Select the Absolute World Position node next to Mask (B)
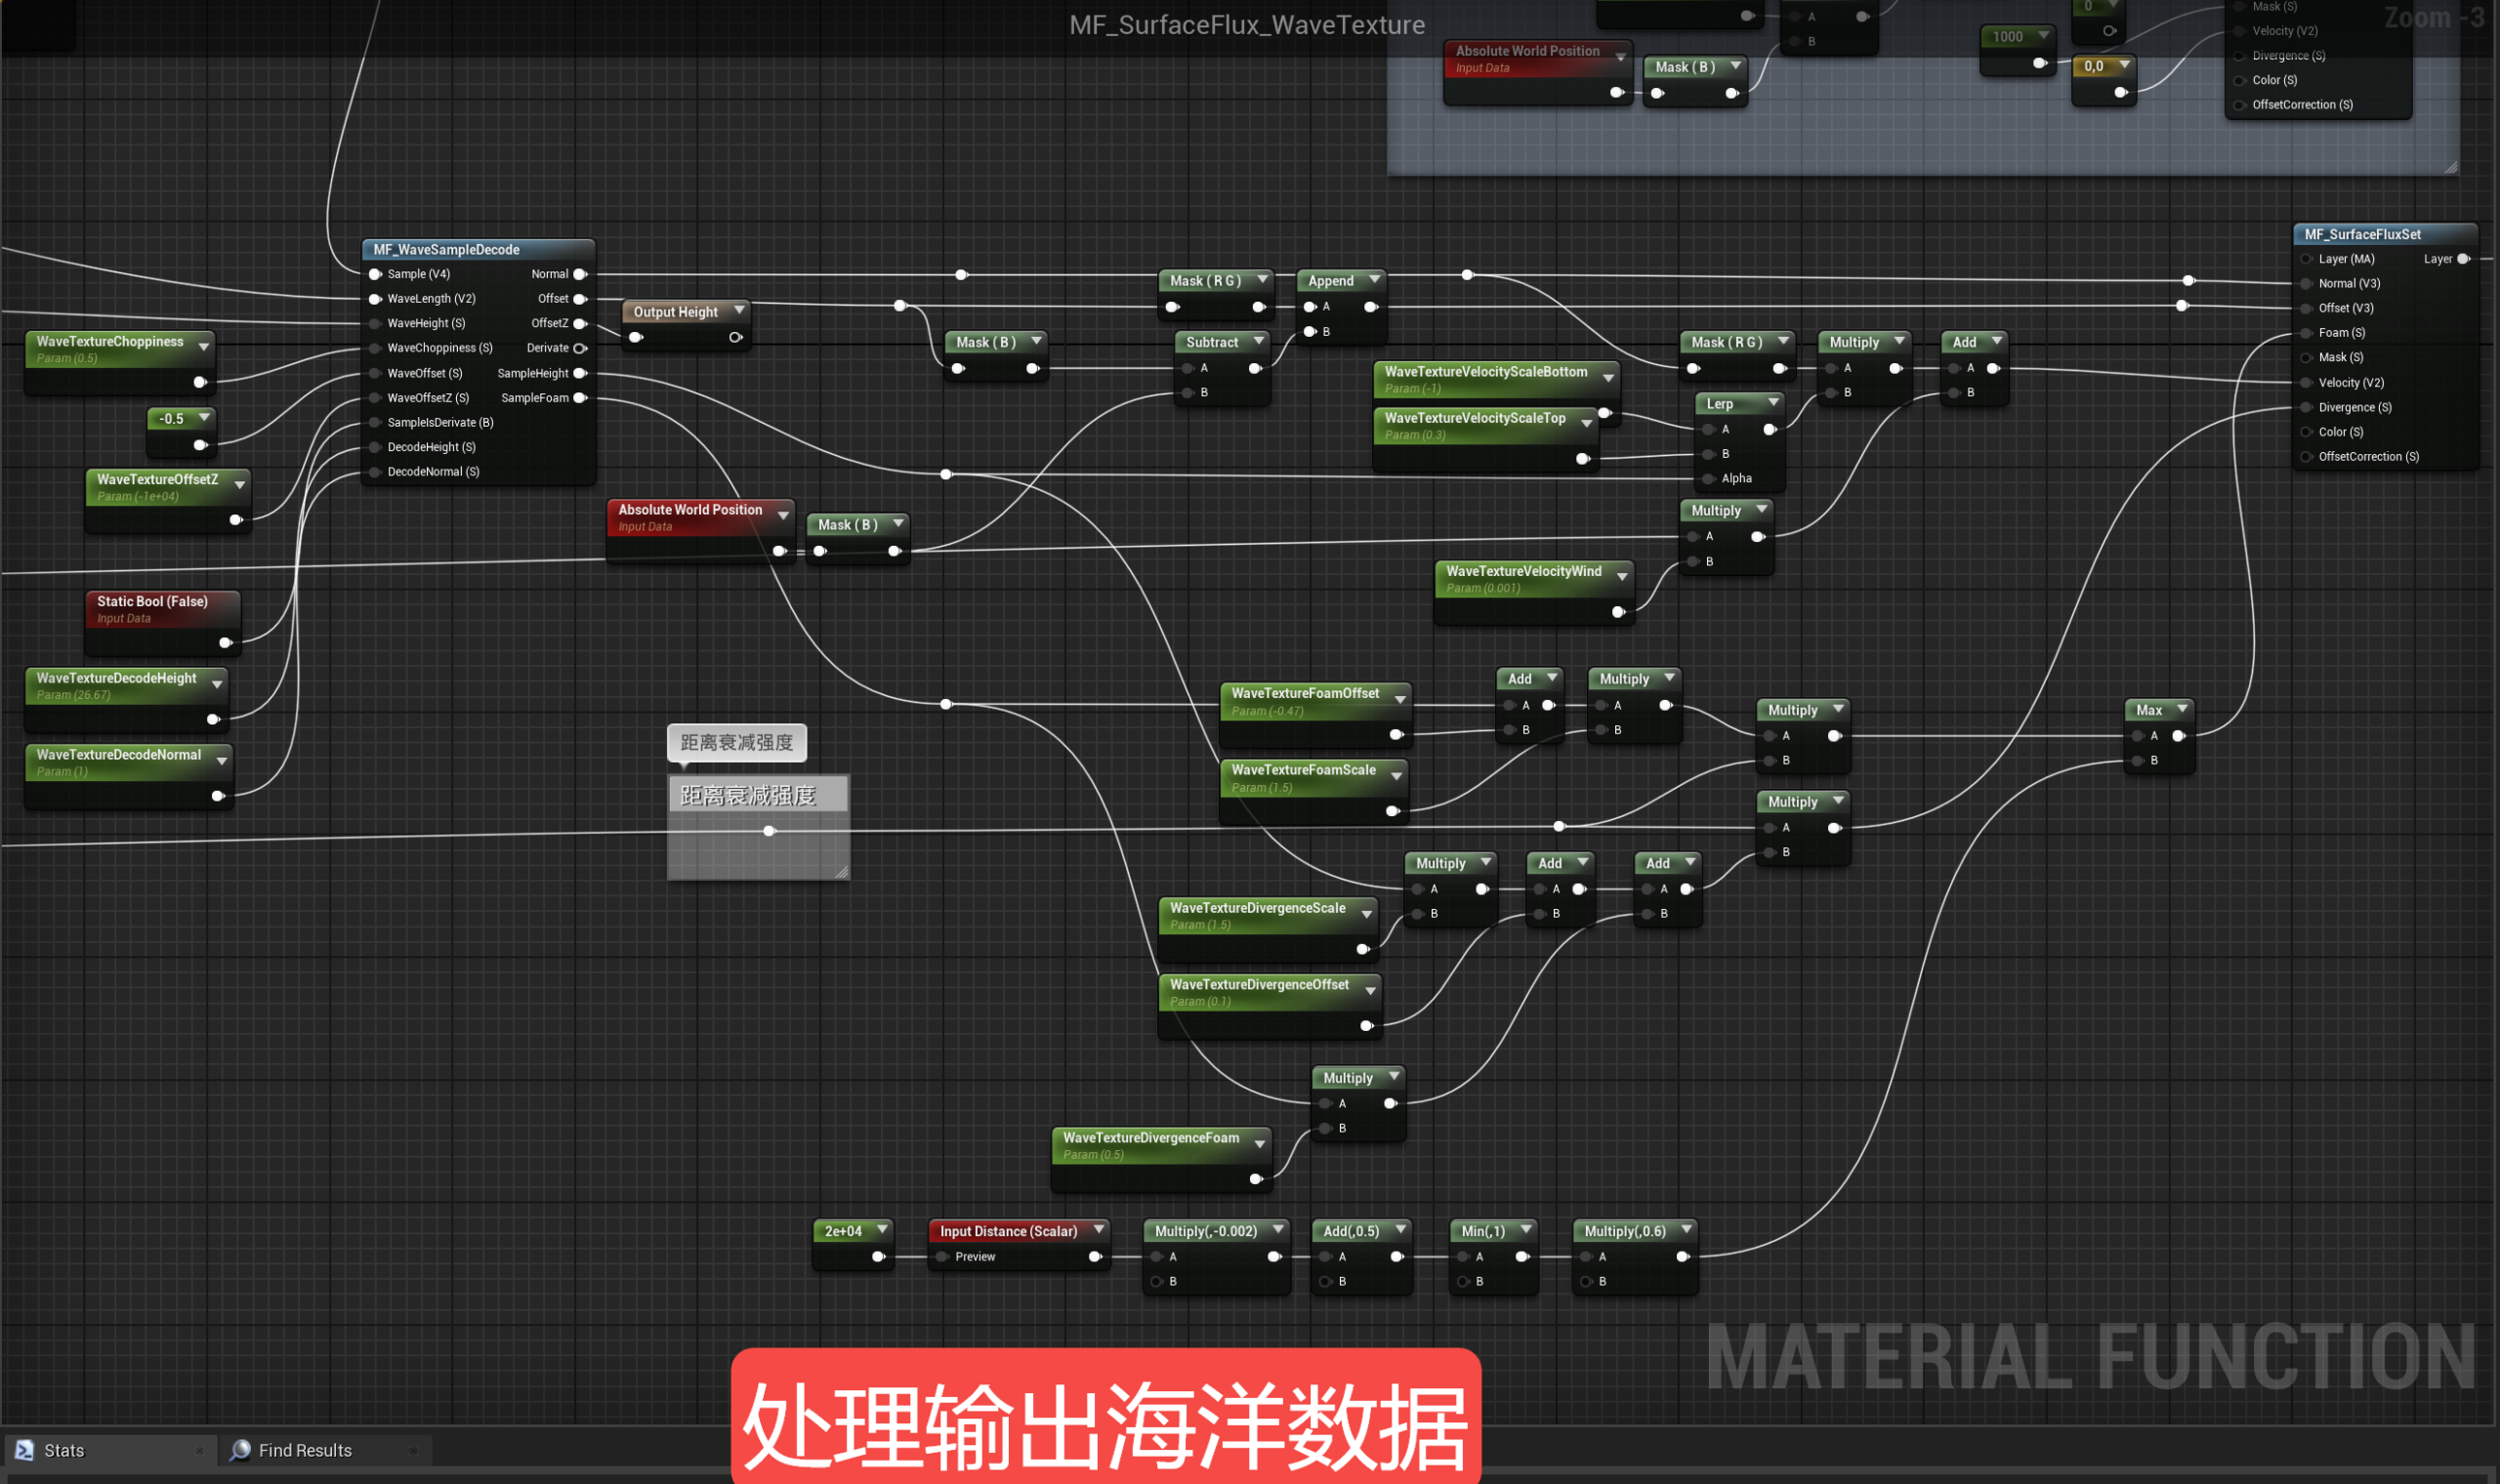This screenshot has height=1484, width=2500. pos(690,510)
